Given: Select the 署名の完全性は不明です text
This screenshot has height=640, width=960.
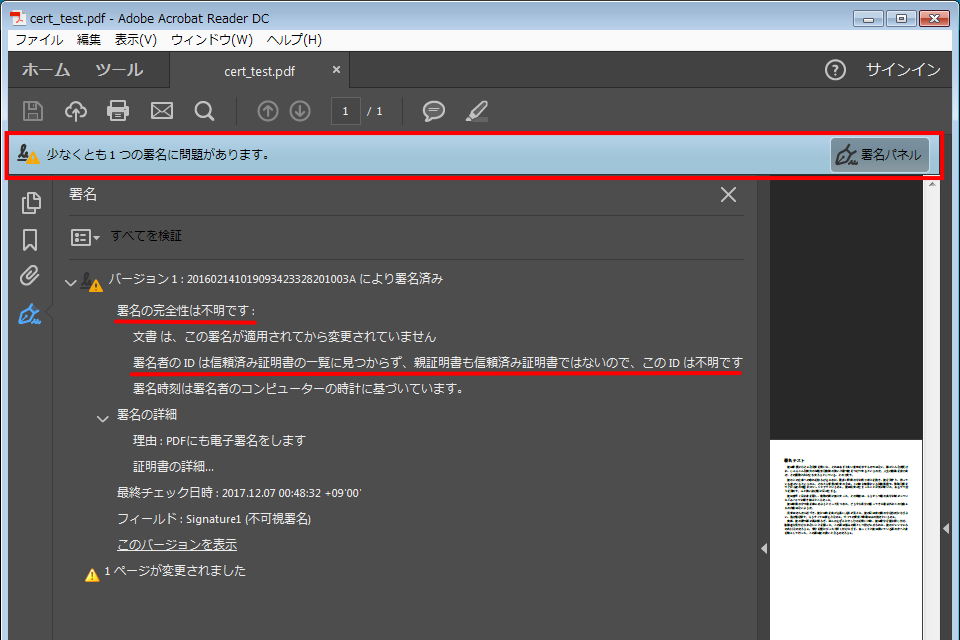Looking at the screenshot, I should pyautogui.click(x=186, y=311).
